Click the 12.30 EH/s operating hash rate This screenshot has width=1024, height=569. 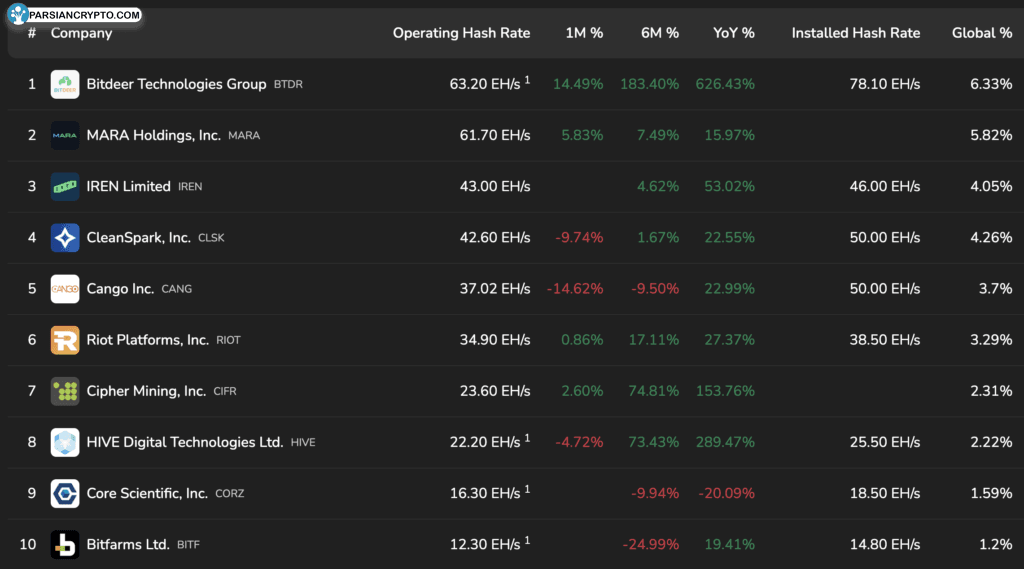tap(485, 544)
